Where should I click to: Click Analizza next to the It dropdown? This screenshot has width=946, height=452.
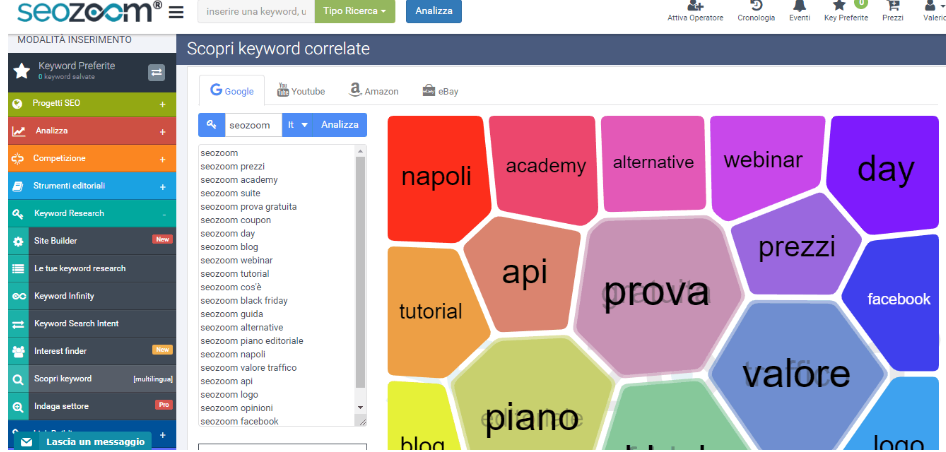point(340,125)
